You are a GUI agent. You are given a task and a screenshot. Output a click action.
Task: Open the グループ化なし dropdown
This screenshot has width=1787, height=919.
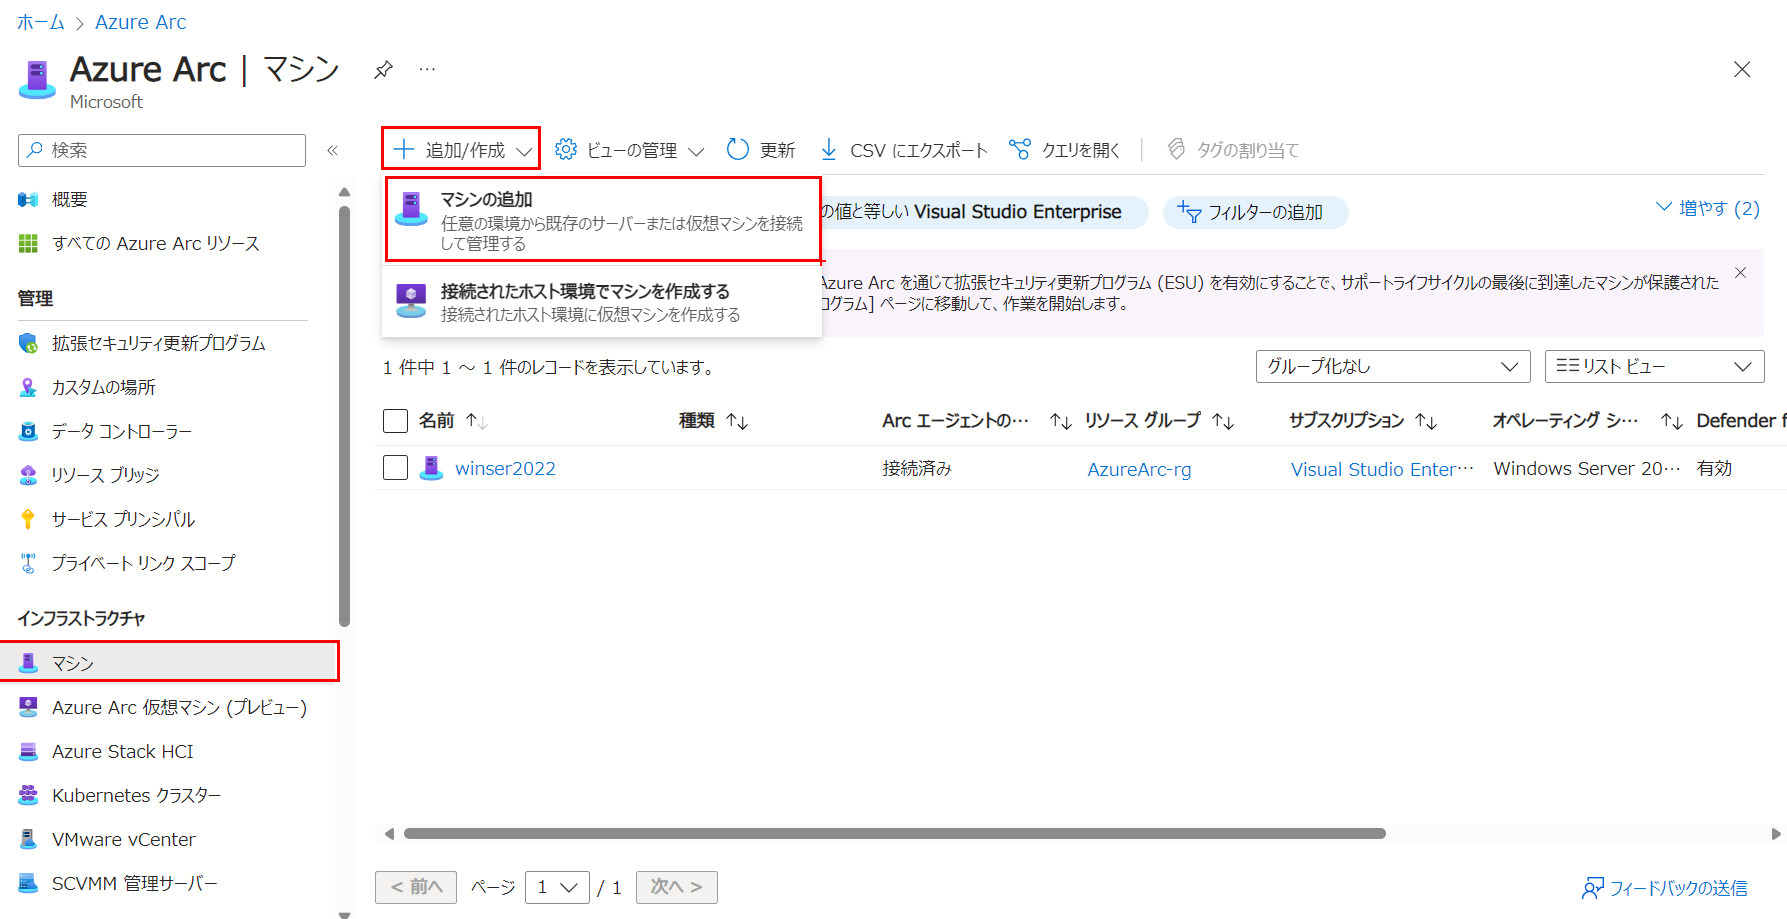click(1393, 366)
